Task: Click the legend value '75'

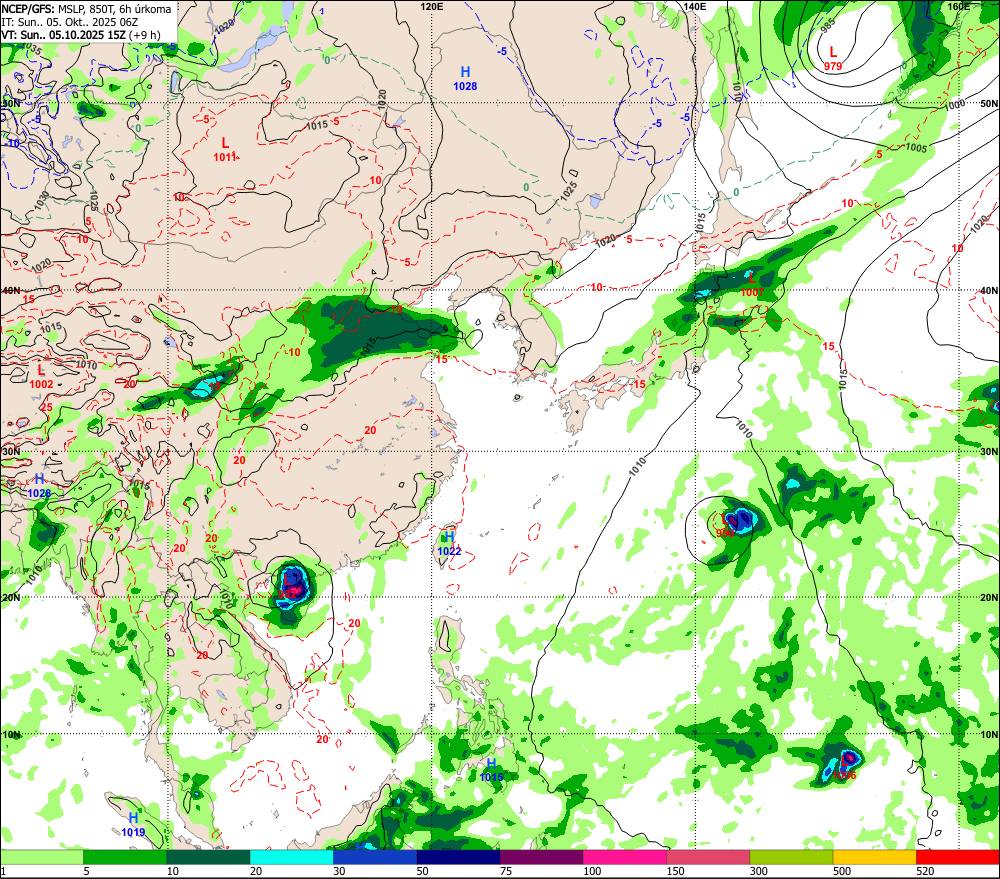Action: pos(506,871)
